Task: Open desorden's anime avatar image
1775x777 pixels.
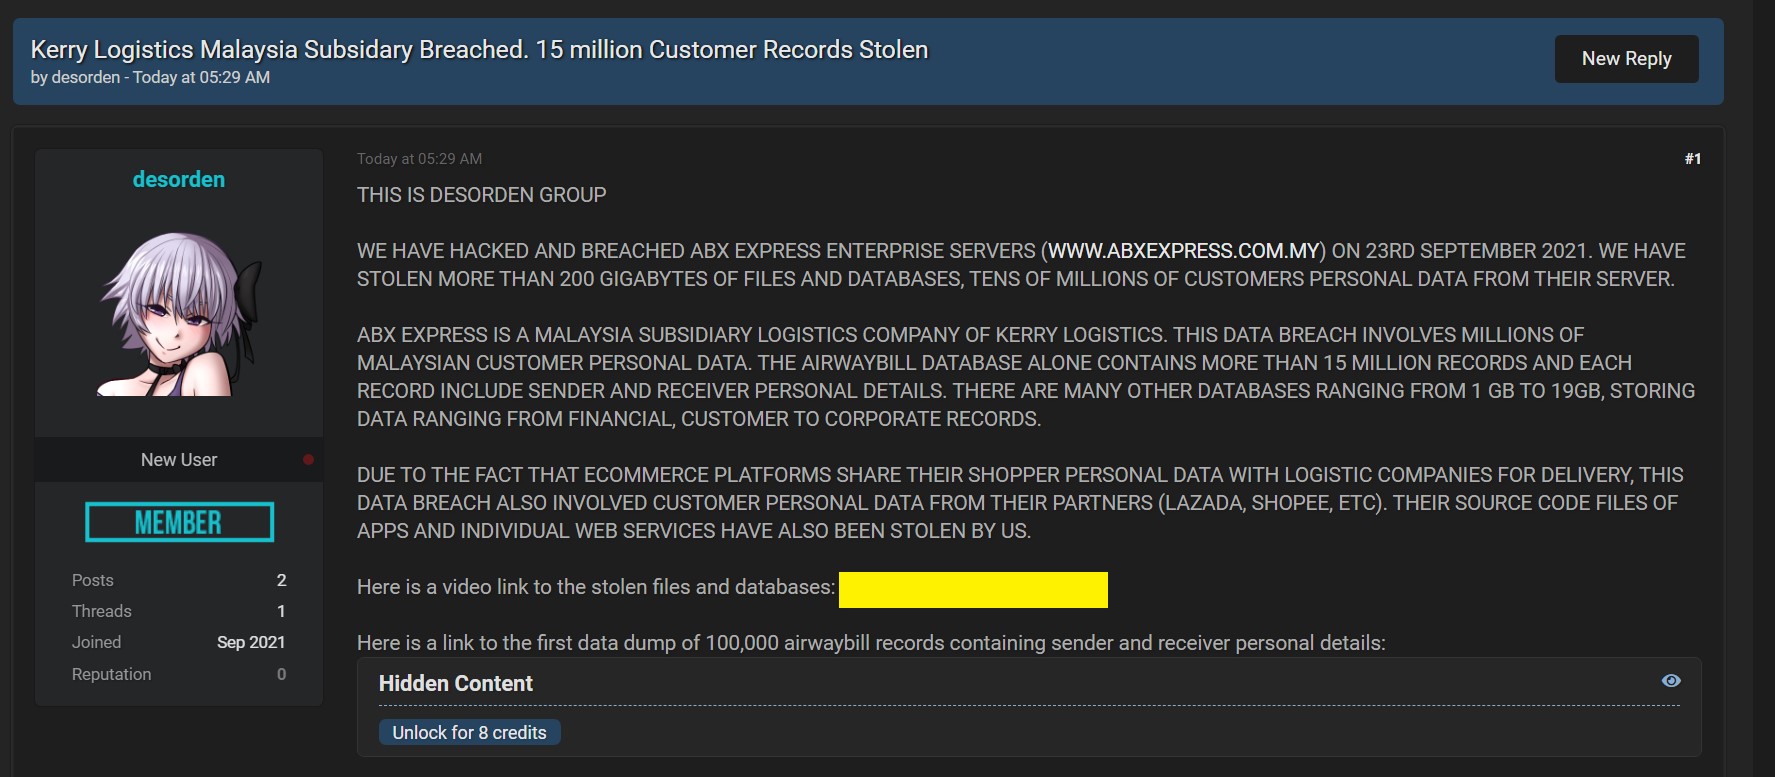Action: 180,314
